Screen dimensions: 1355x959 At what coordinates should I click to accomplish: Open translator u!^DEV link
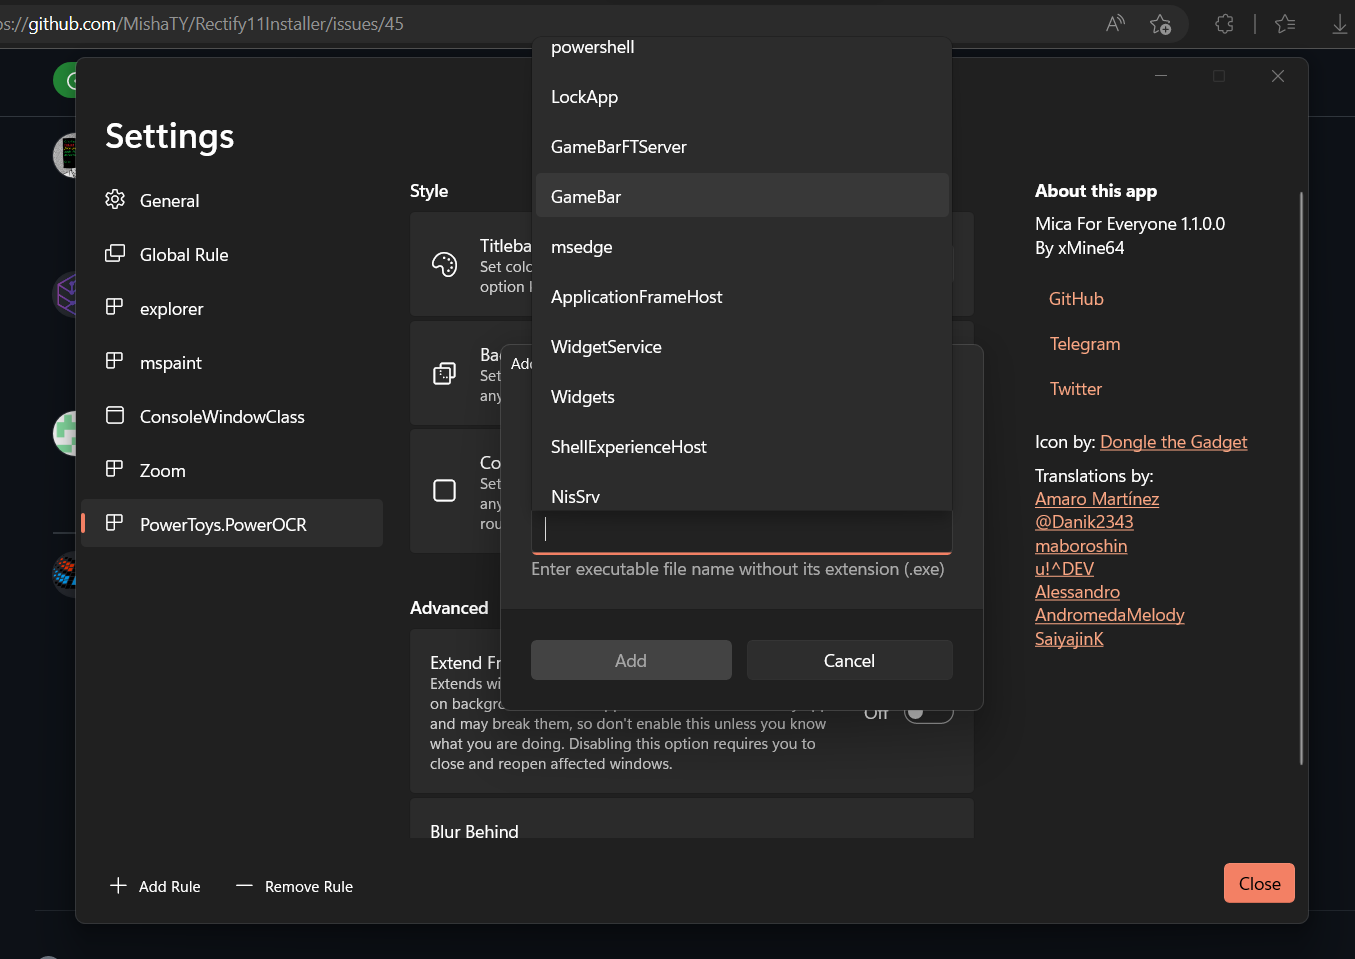1064,569
